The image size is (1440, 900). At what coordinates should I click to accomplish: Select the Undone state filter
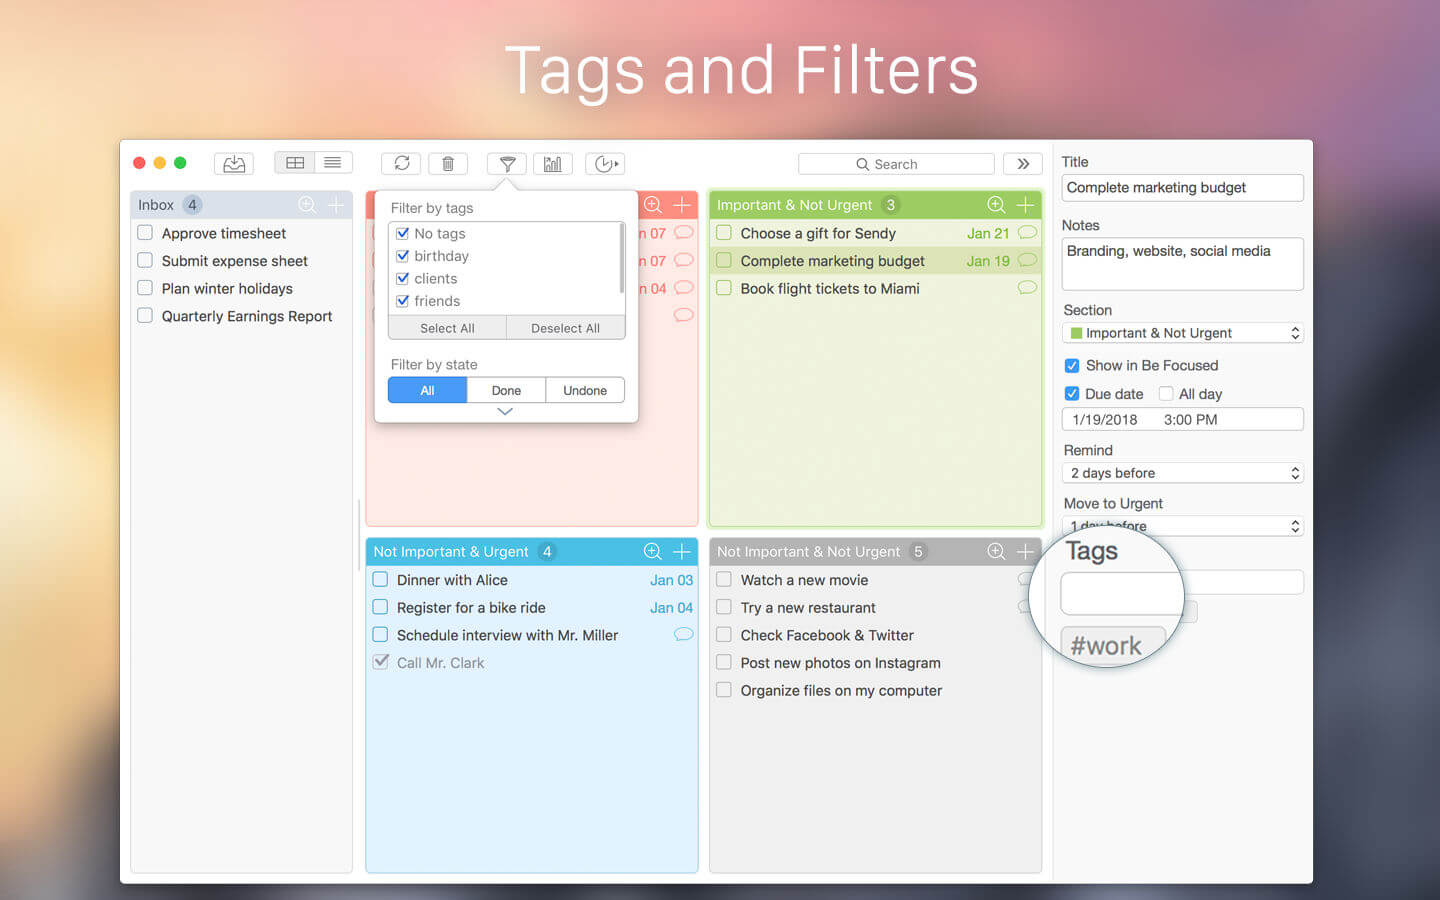point(585,391)
